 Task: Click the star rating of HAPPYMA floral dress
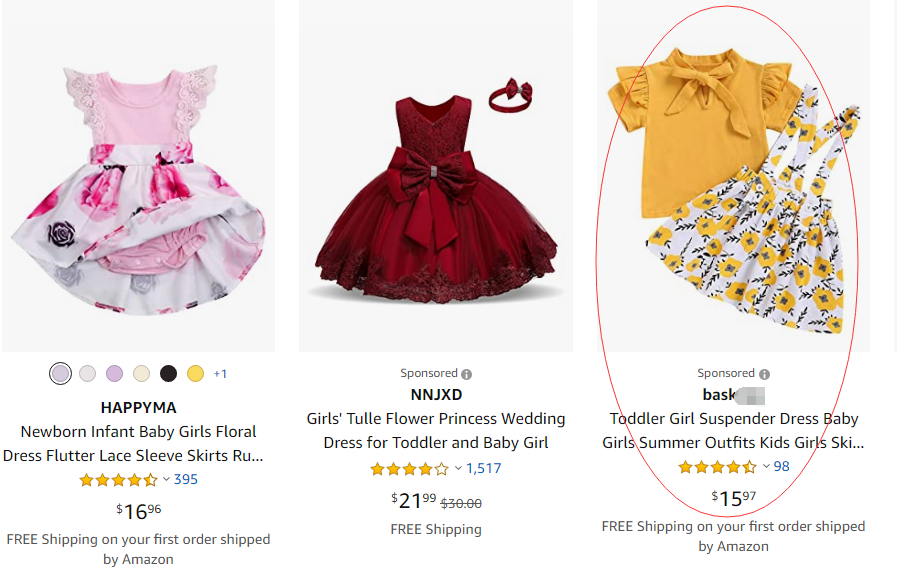pyautogui.click(x=118, y=480)
